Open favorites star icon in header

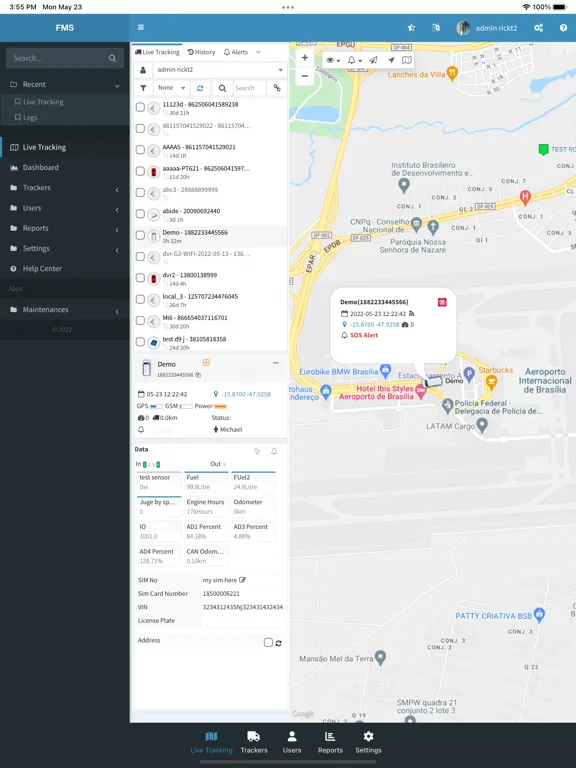coord(411,28)
